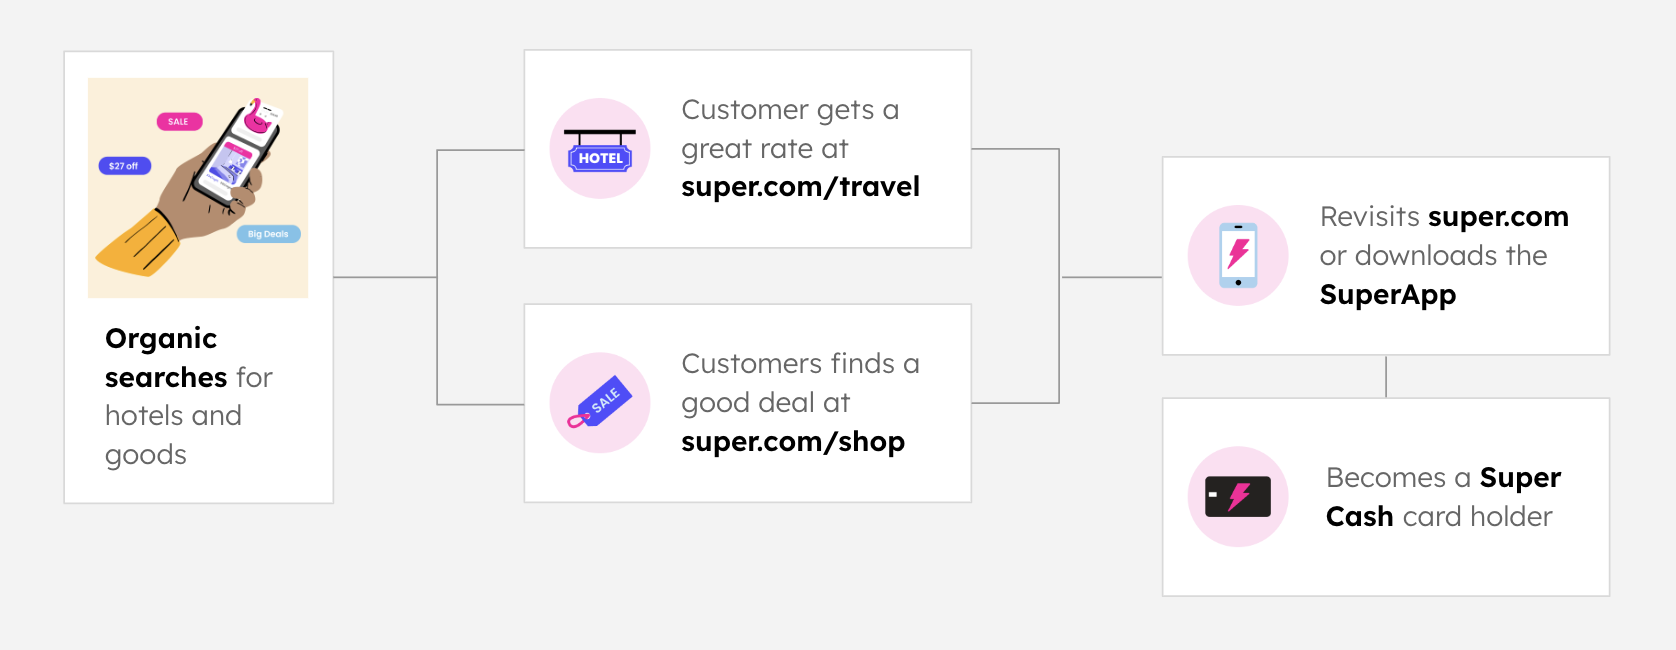
Task: Open the super.com/shop link text
Action: coord(793,442)
